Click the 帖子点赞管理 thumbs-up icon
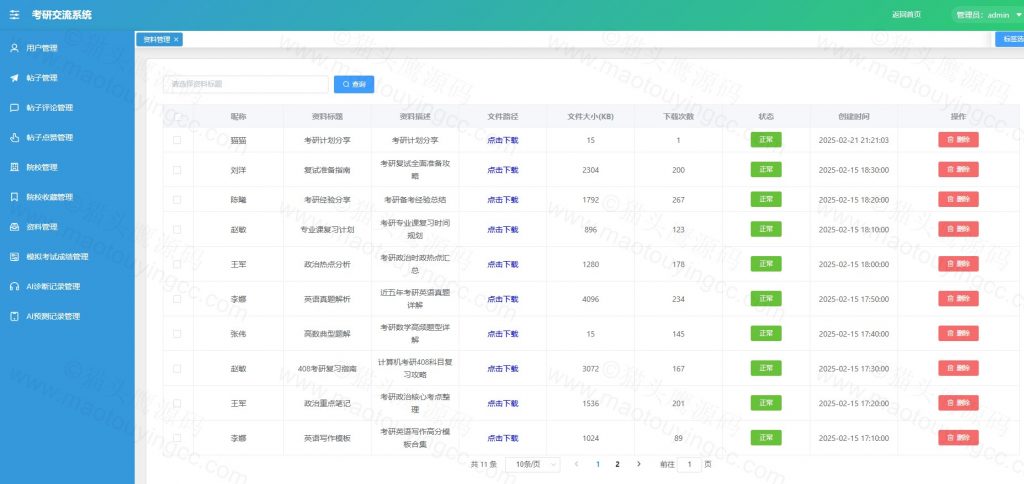Screen dimensions: 1024x484 14,138
